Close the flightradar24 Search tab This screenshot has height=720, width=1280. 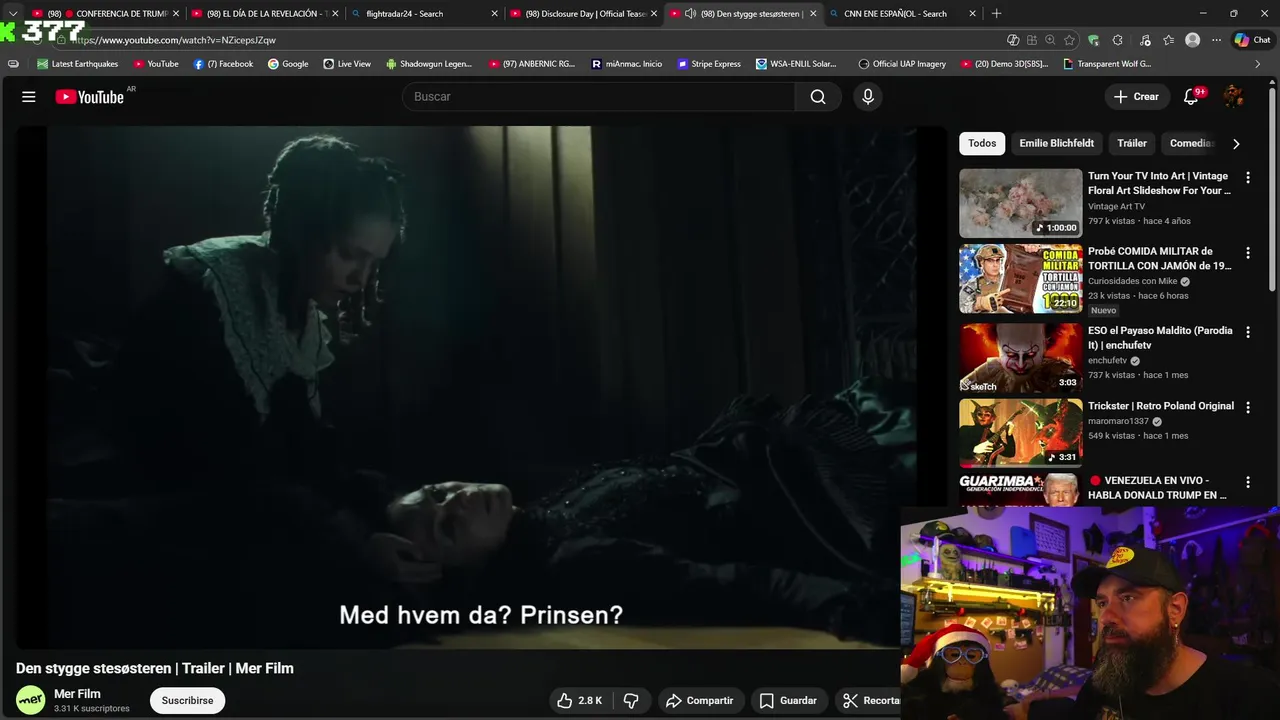coord(494,14)
